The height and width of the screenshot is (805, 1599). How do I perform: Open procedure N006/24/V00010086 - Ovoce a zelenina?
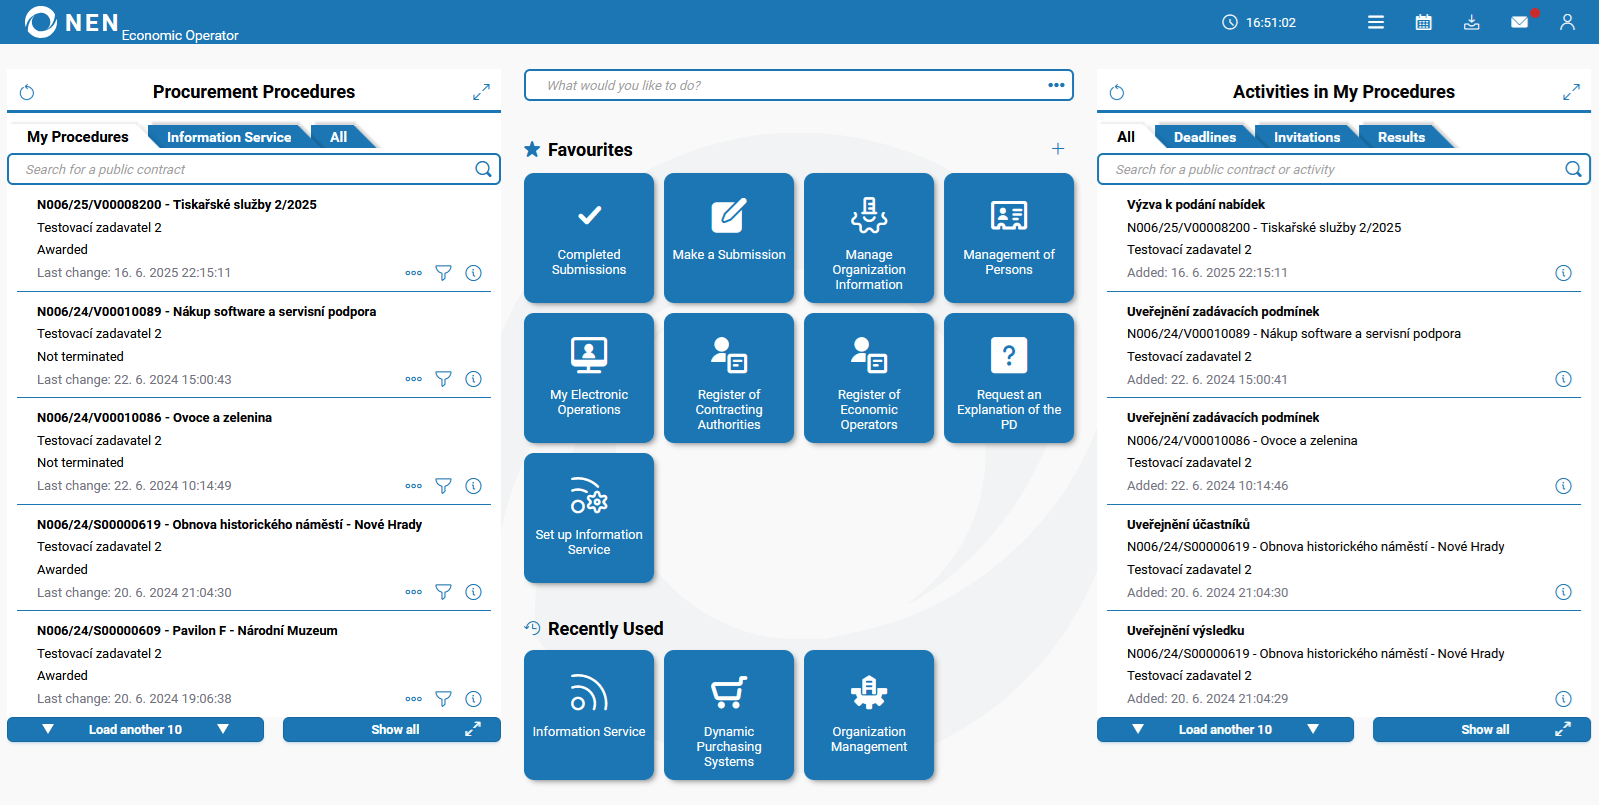[x=154, y=418]
